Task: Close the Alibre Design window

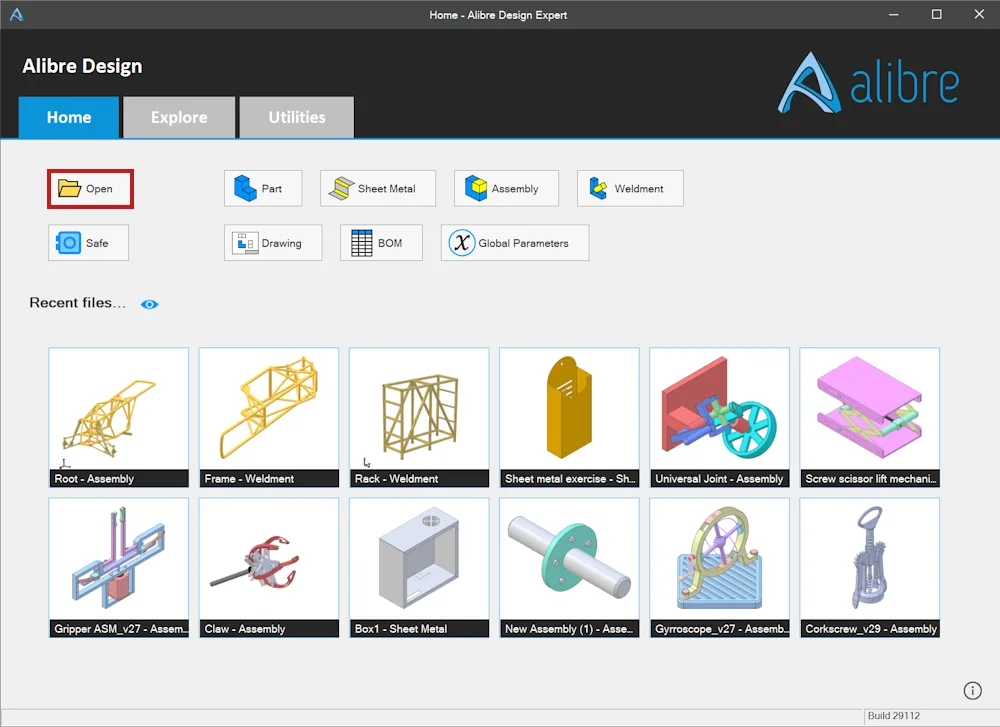Action: coord(979,14)
